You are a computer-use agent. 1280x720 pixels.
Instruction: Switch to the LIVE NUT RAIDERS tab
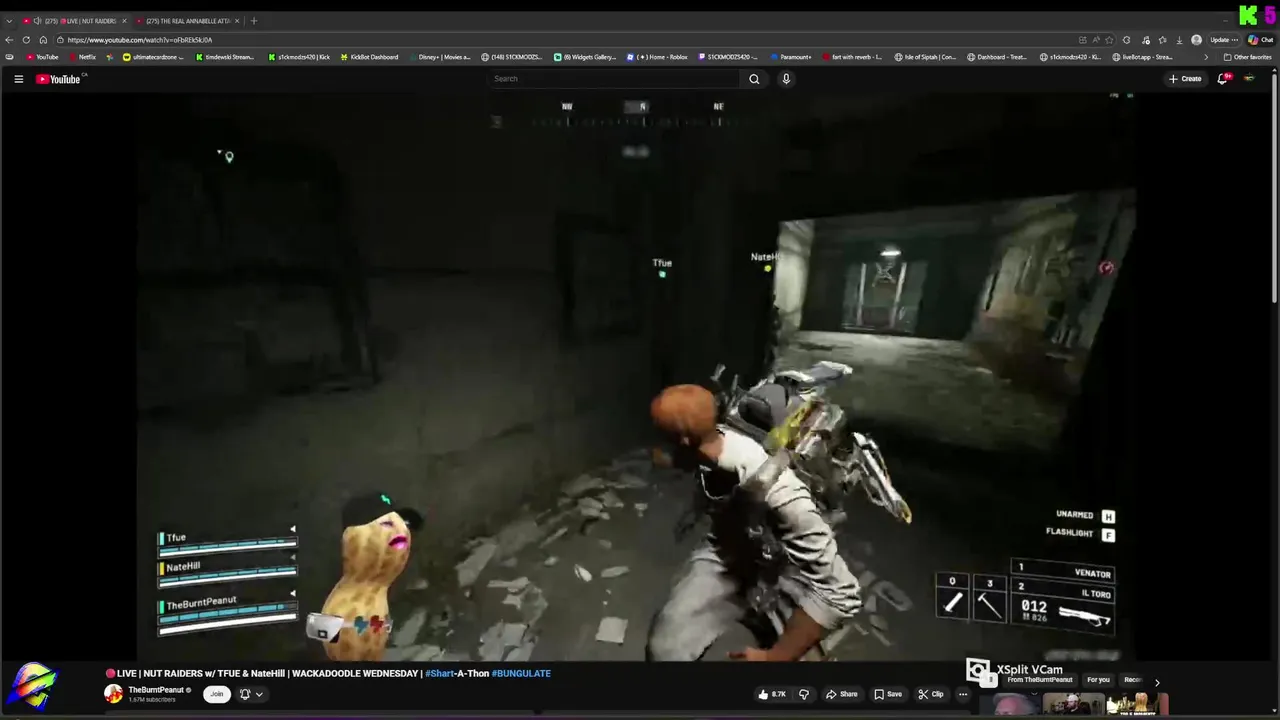[x=75, y=21]
